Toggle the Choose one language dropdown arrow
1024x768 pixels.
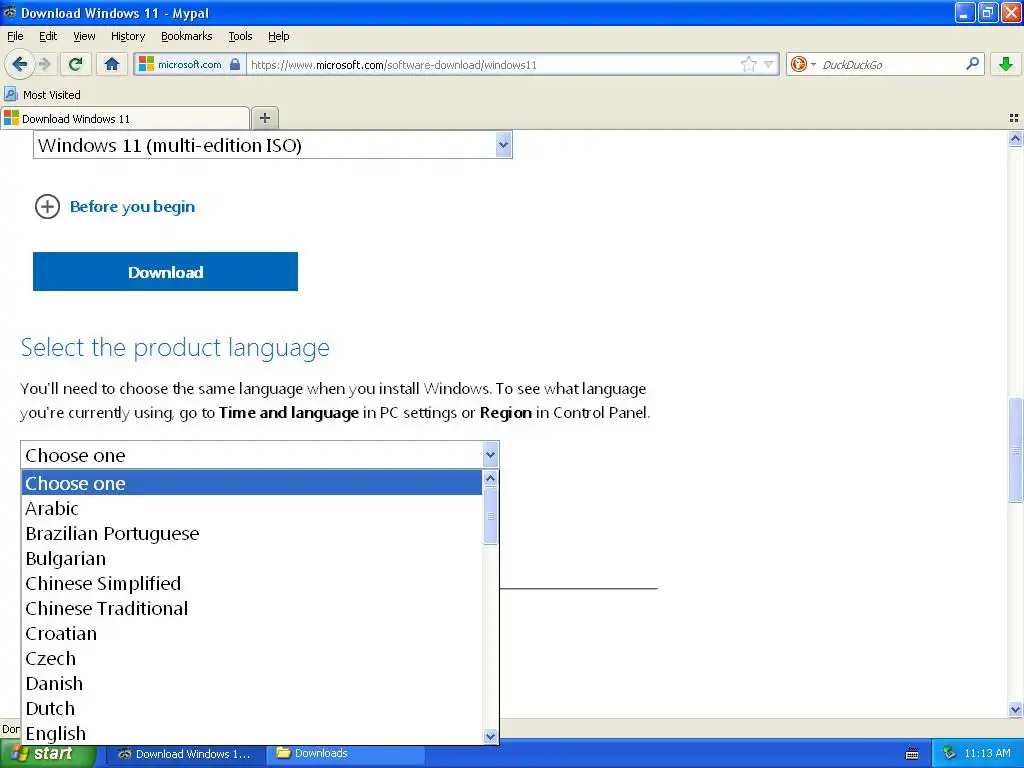(490, 455)
